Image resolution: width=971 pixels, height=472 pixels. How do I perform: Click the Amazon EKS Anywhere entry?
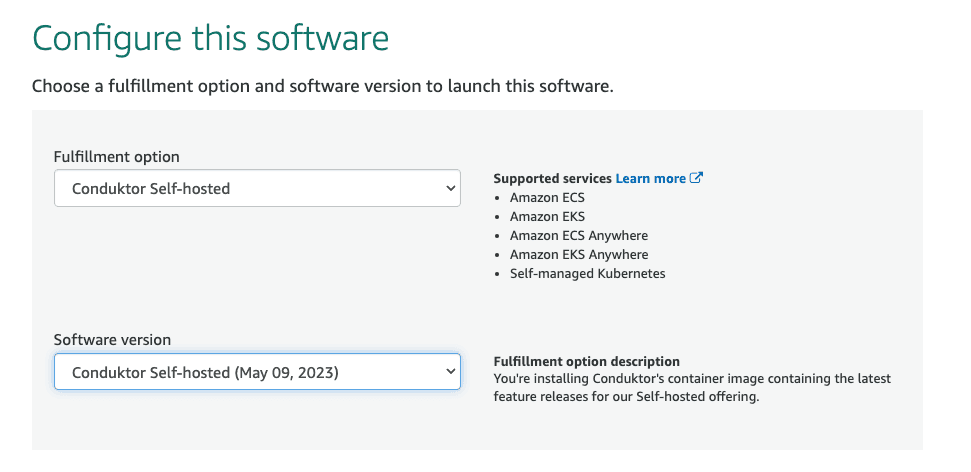[x=578, y=255]
